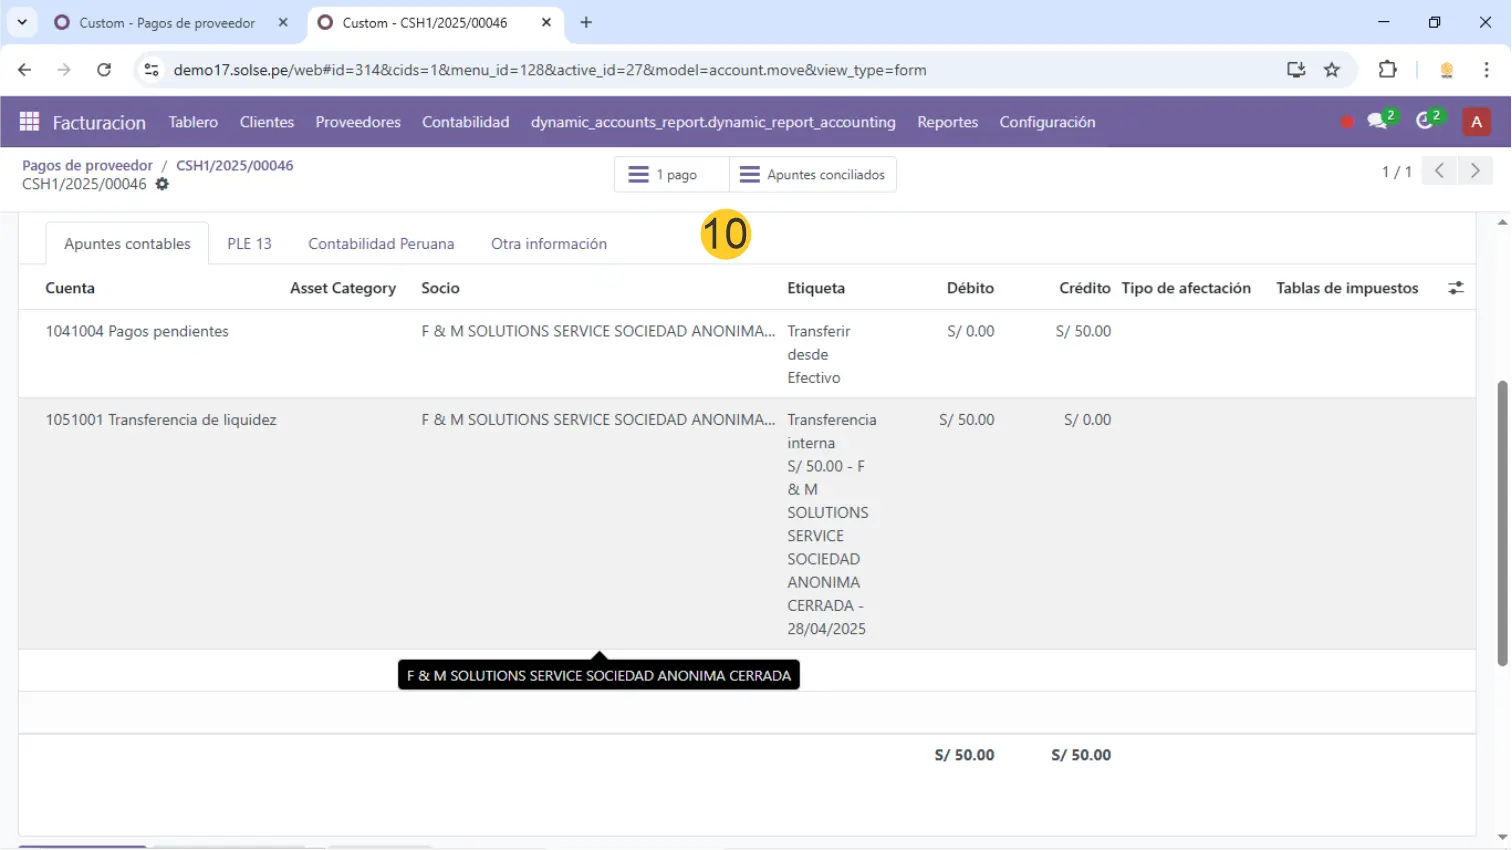The image size is (1512, 850).
Task: Close the Pagos de proveedor browser tab
Action: point(283,22)
